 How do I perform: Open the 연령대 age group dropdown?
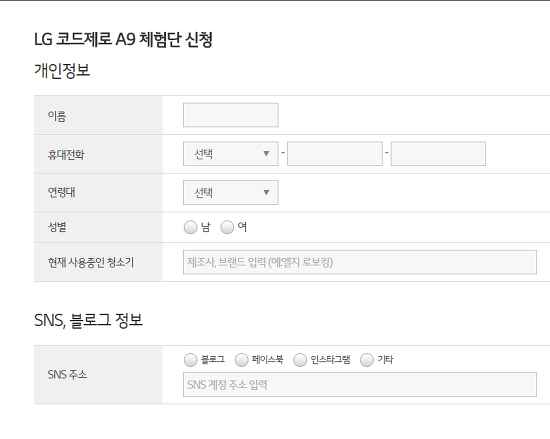tap(231, 193)
